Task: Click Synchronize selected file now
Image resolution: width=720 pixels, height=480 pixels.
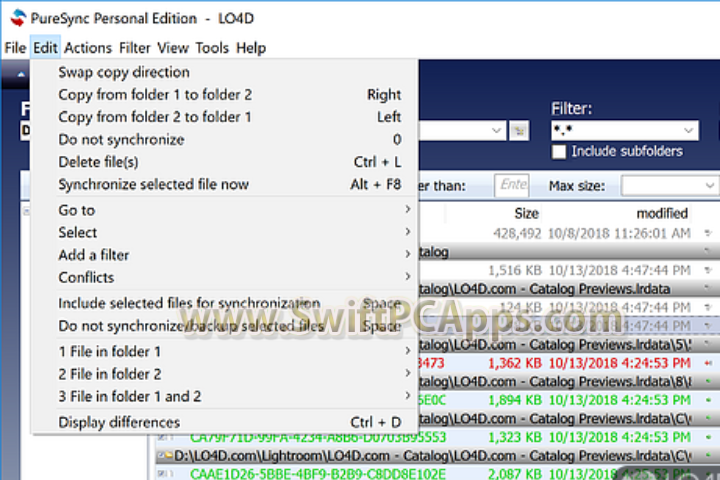Action: click(225, 184)
